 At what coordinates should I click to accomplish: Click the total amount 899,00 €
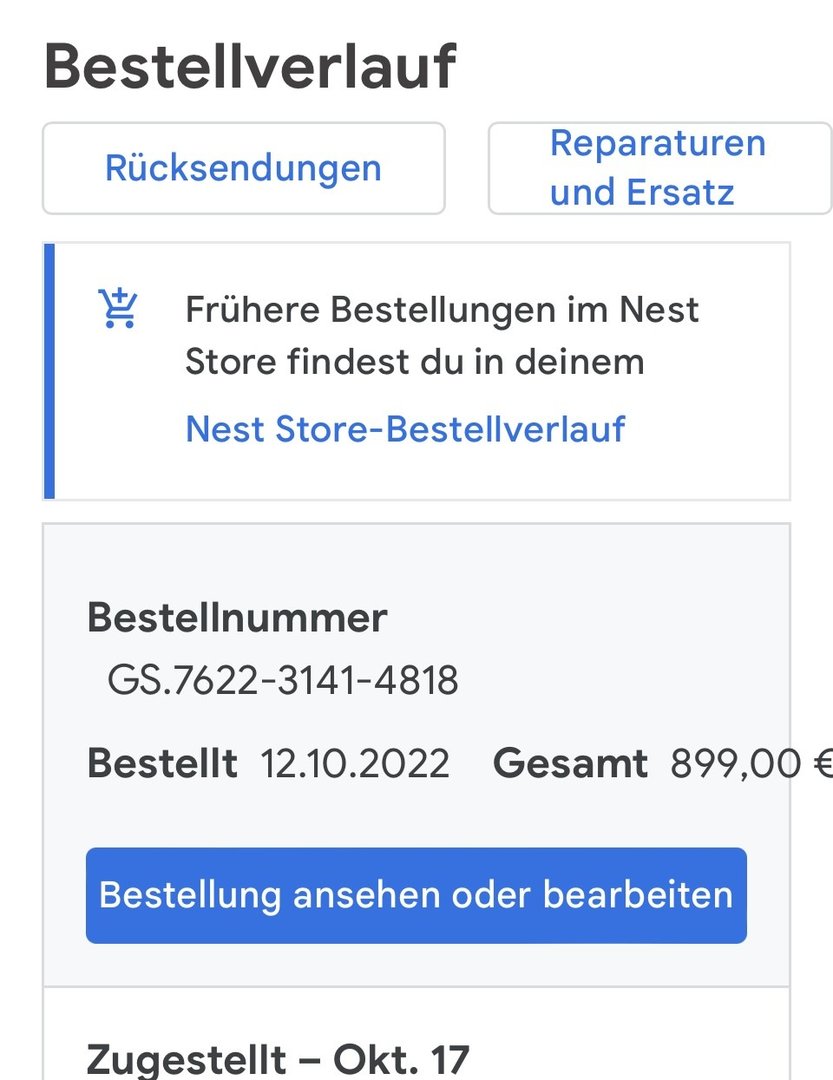[x=750, y=764]
